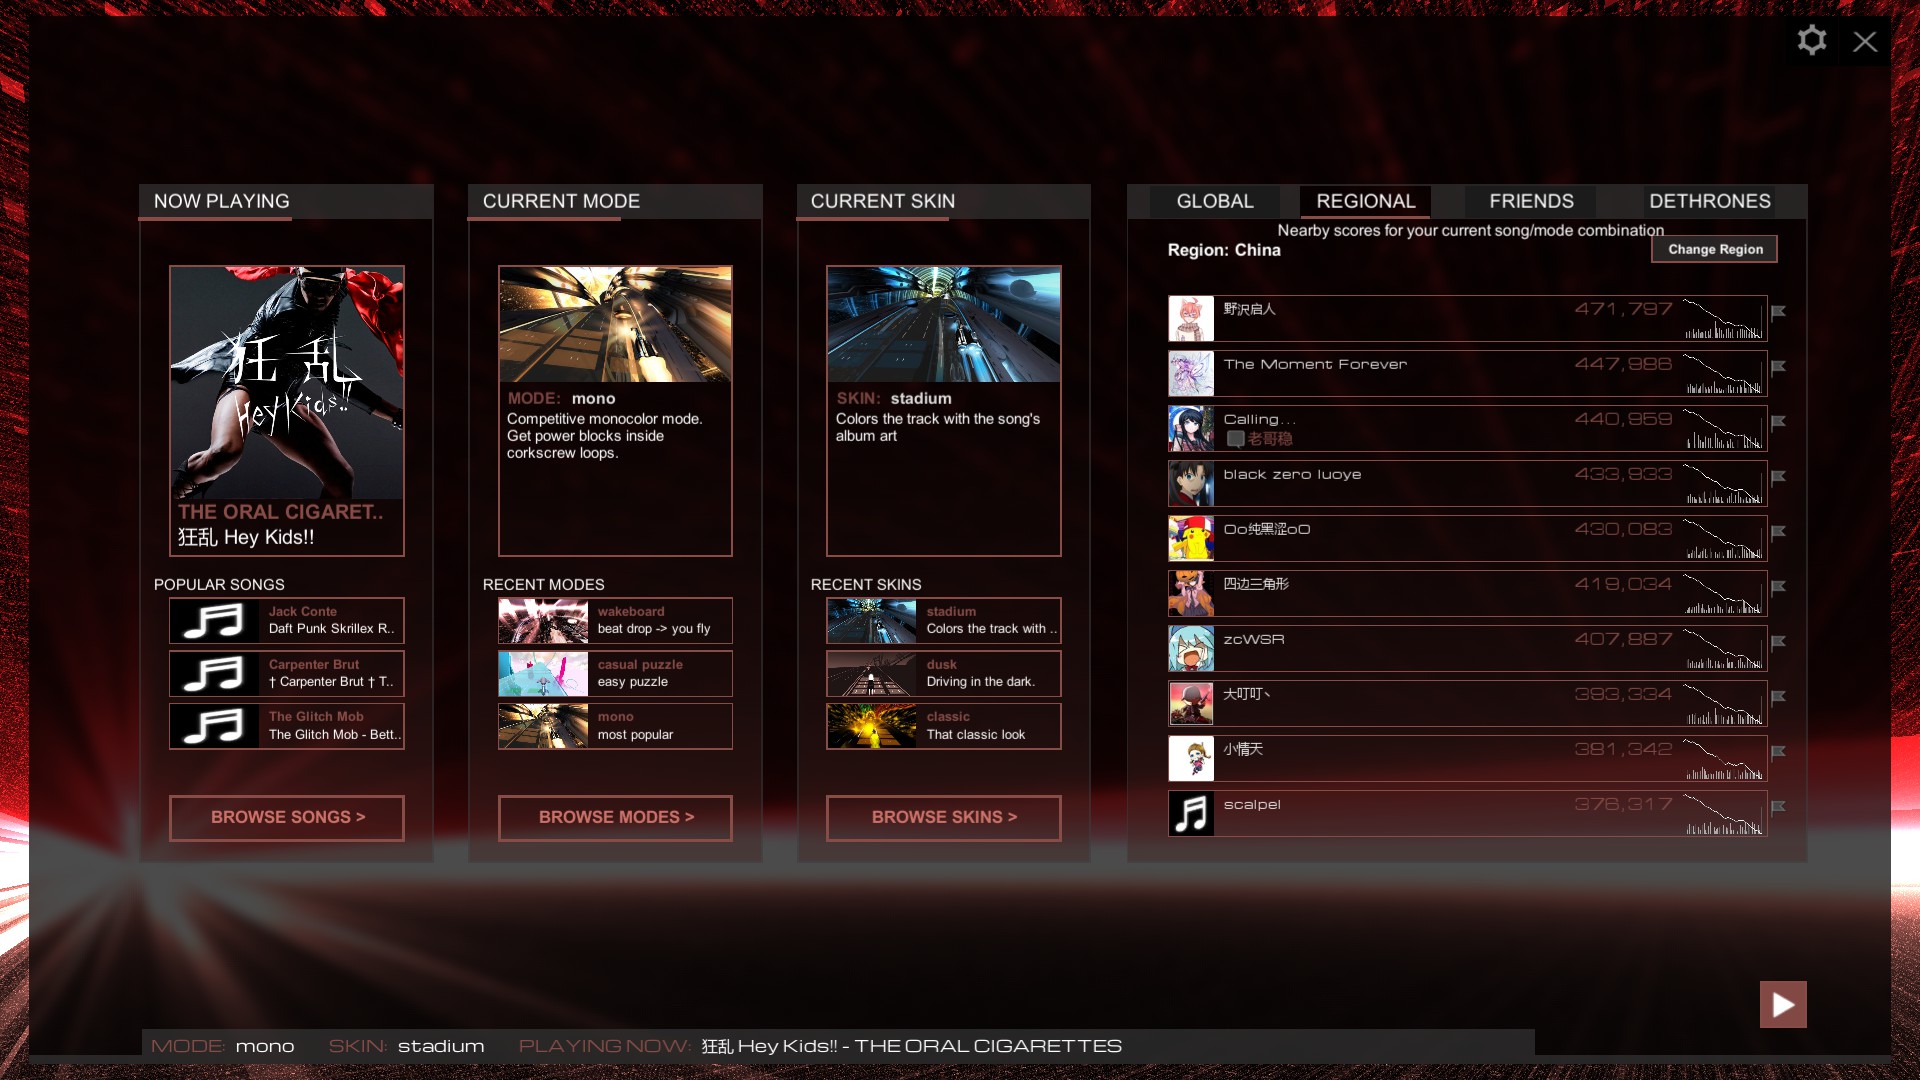
Task: Click BROWSE SONGS
Action: click(x=286, y=817)
